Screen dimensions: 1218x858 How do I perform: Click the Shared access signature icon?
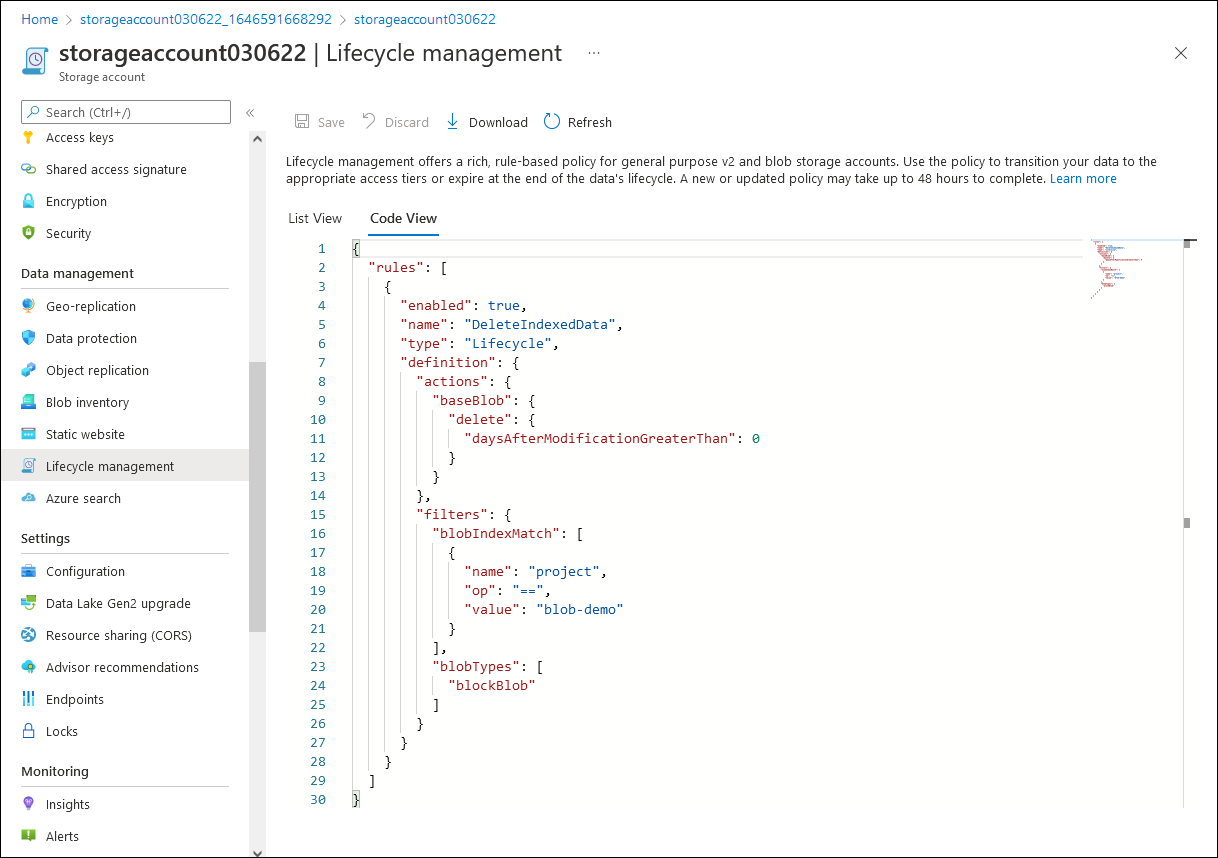pos(28,170)
